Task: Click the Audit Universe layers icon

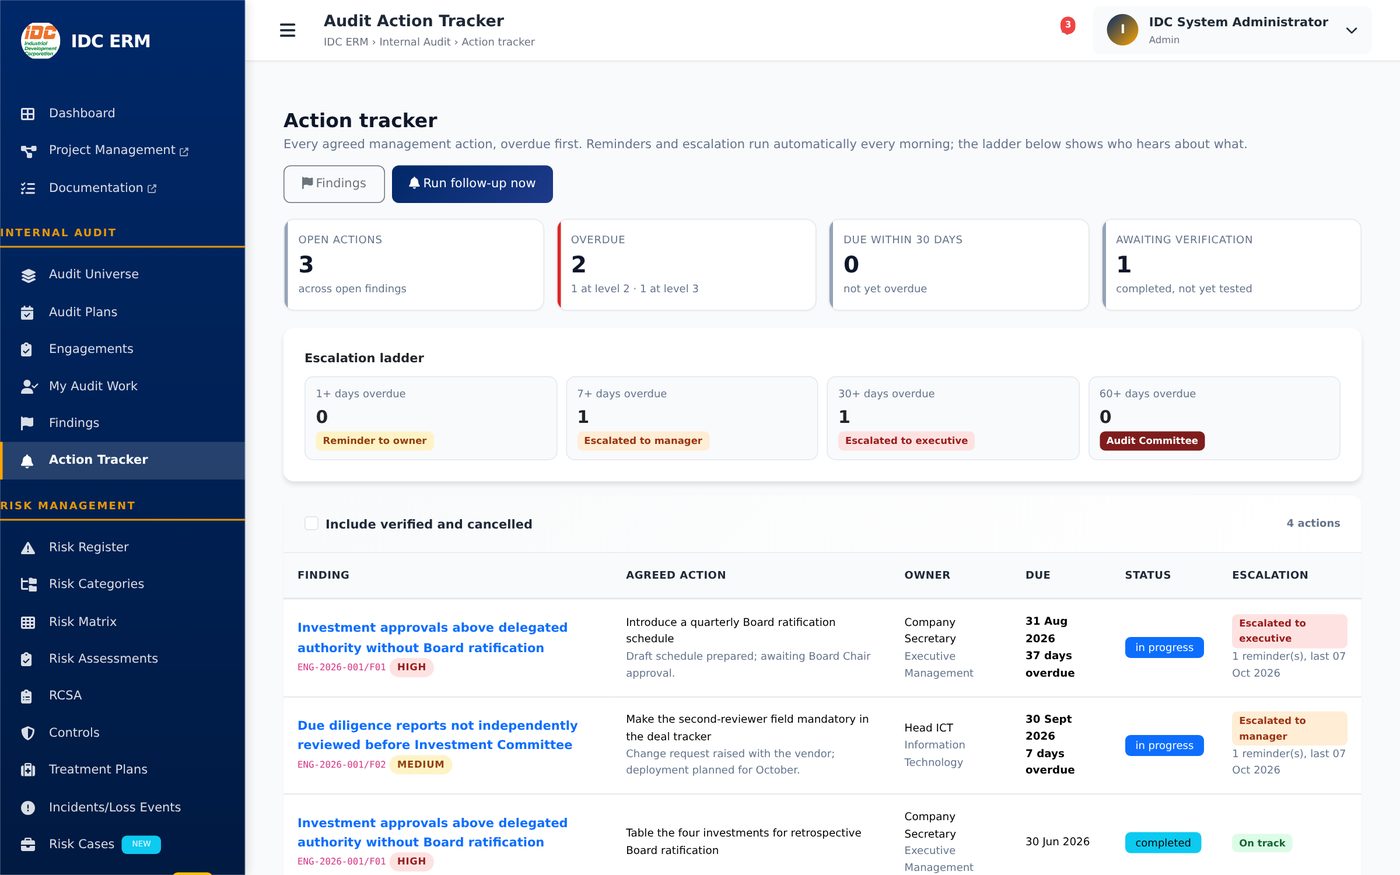Action: [x=28, y=275]
